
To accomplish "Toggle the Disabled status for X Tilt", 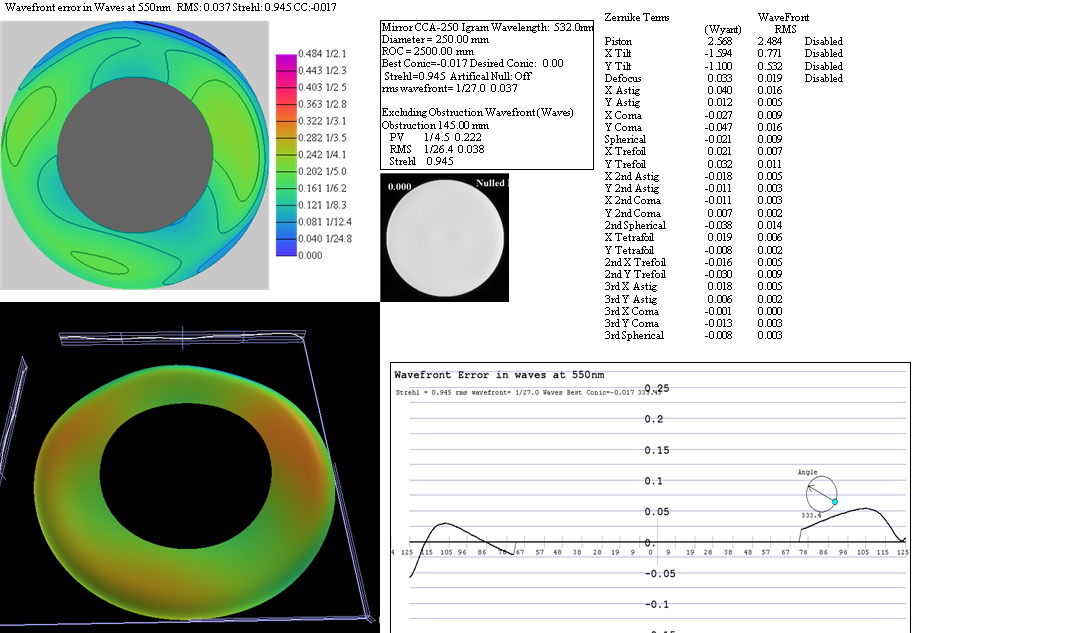I will [823, 54].
